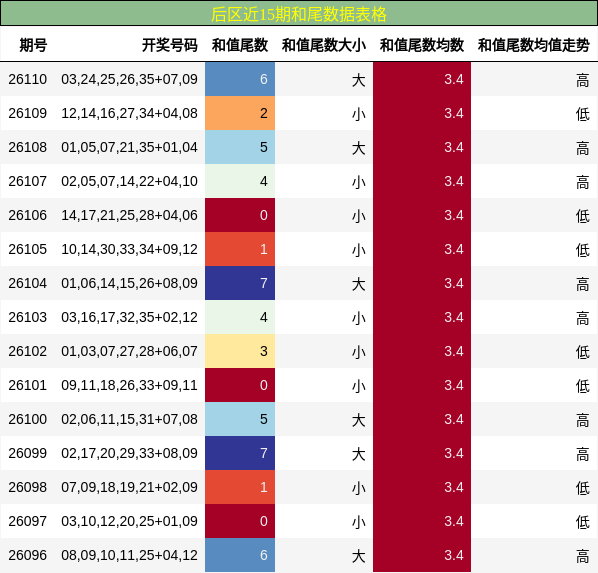Click the red-orange 1 cell for 26105
The image size is (598, 573).
(240, 249)
